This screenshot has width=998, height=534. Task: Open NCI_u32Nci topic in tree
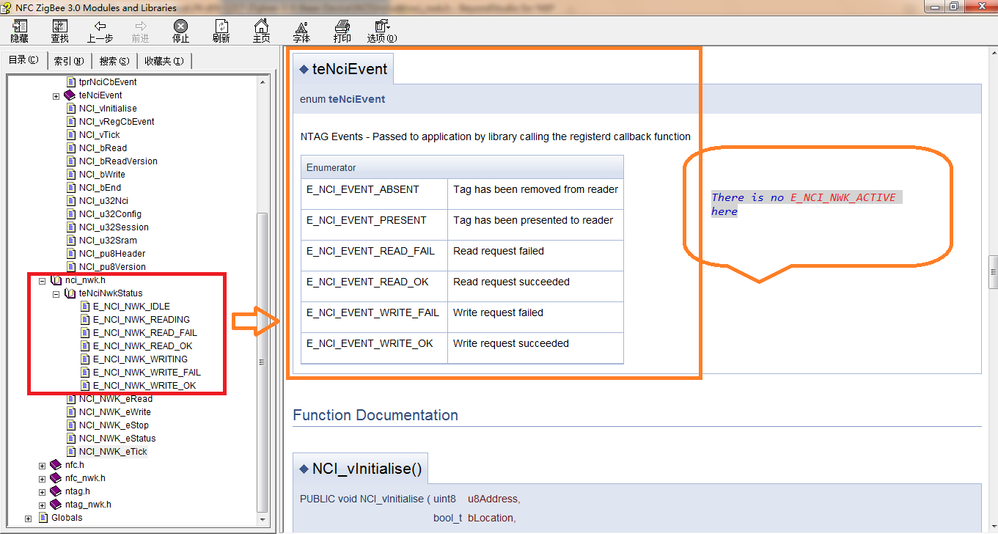tap(104, 200)
